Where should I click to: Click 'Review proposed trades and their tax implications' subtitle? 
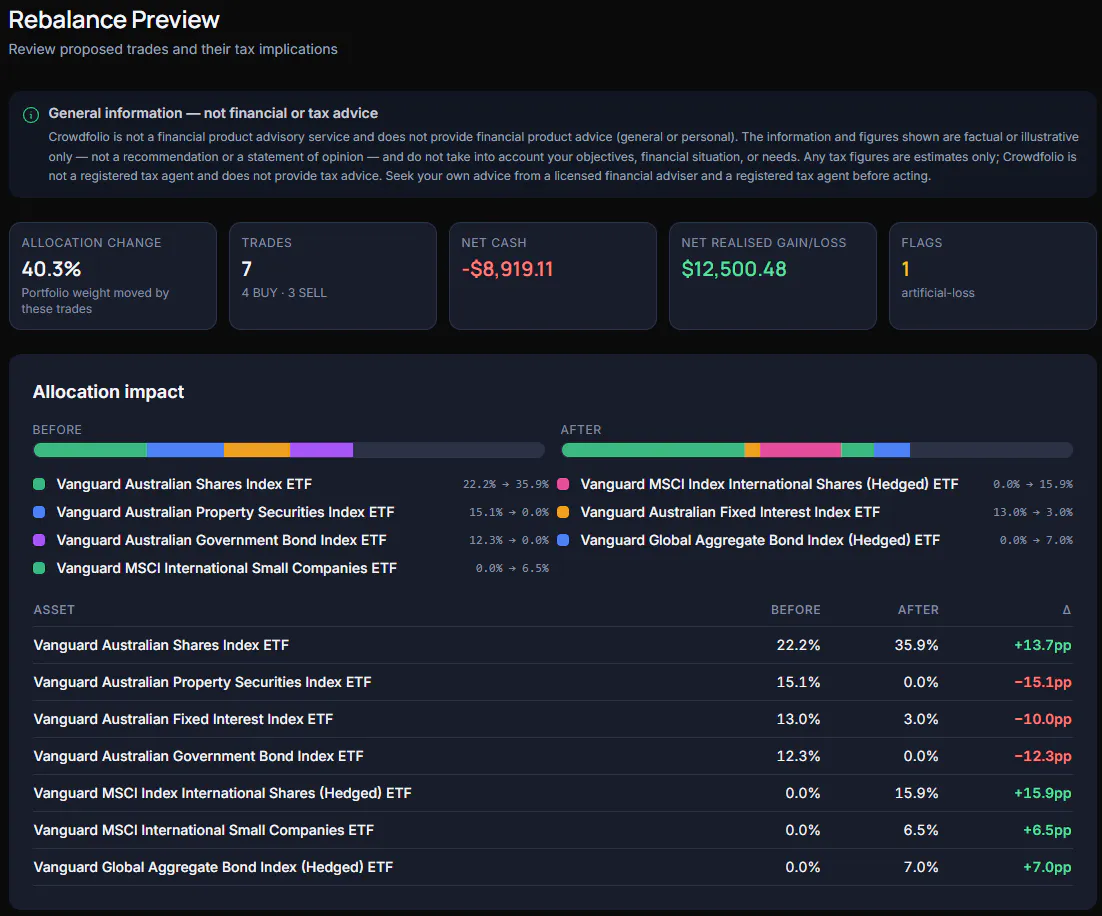point(173,49)
